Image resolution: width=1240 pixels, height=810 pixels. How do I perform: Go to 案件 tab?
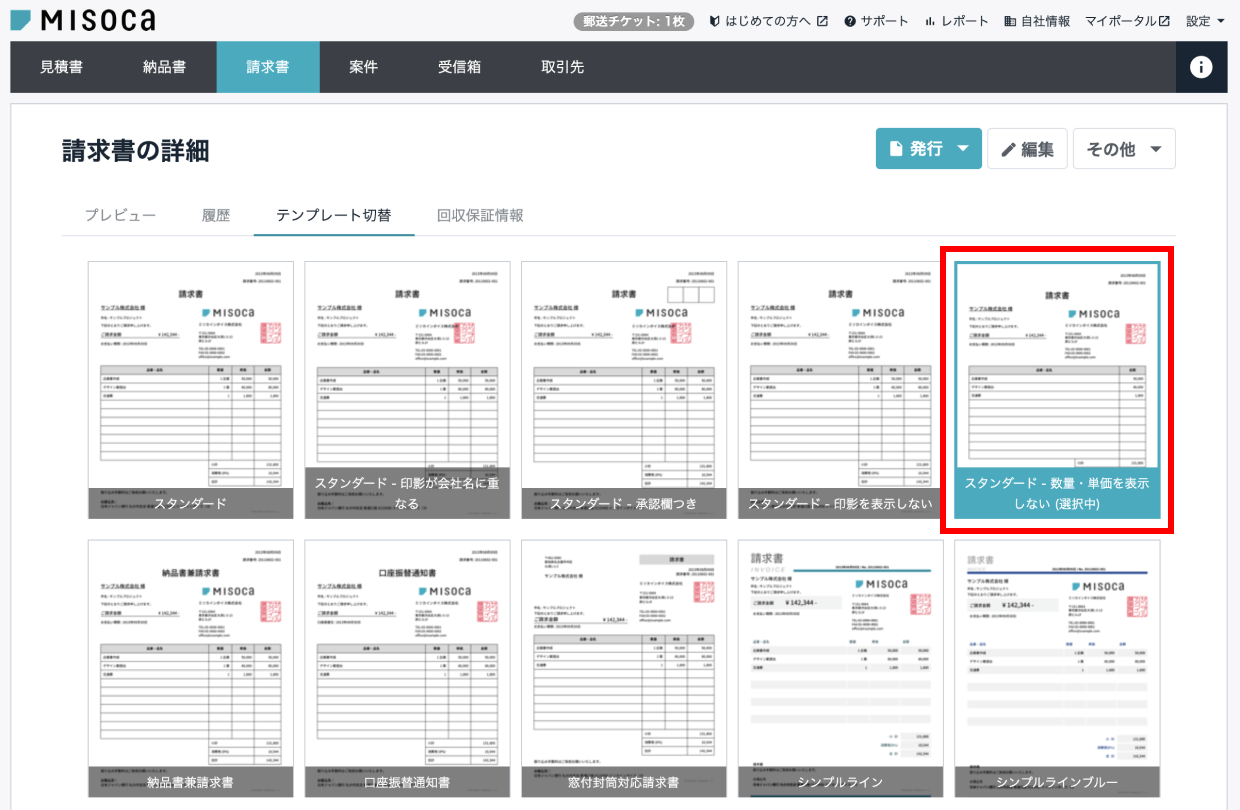click(x=364, y=67)
